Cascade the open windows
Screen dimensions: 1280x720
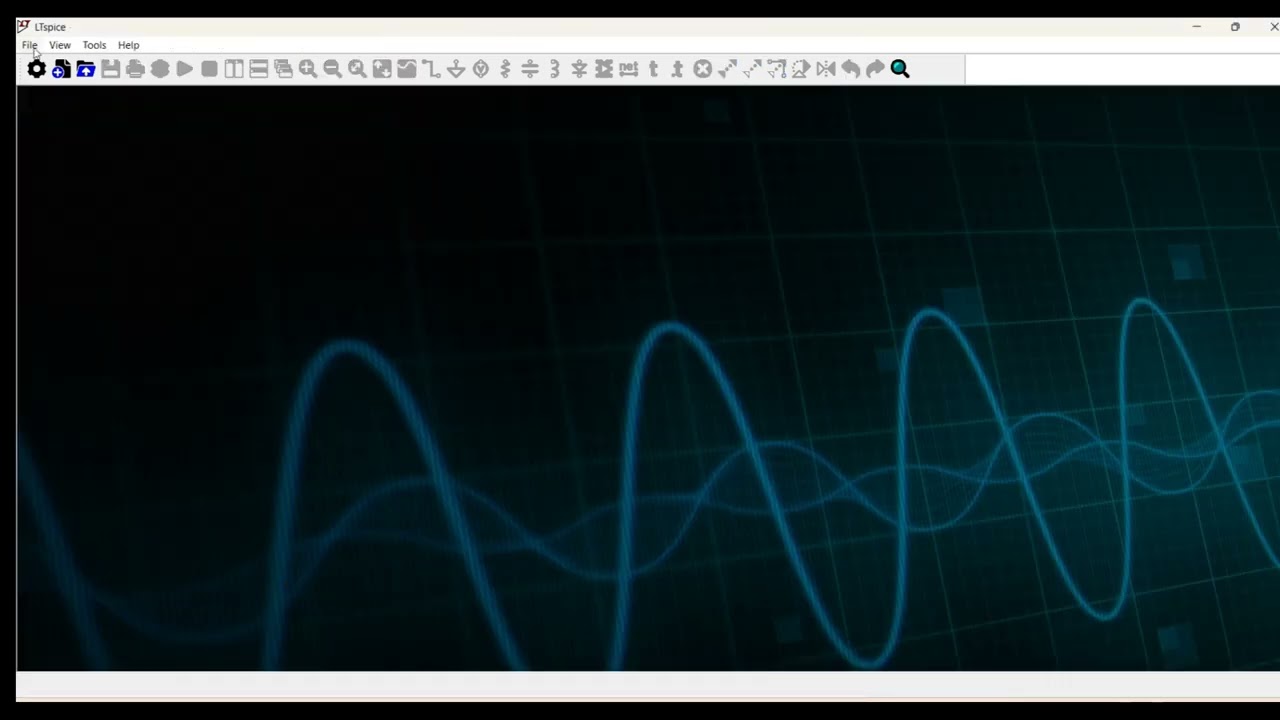tap(283, 69)
